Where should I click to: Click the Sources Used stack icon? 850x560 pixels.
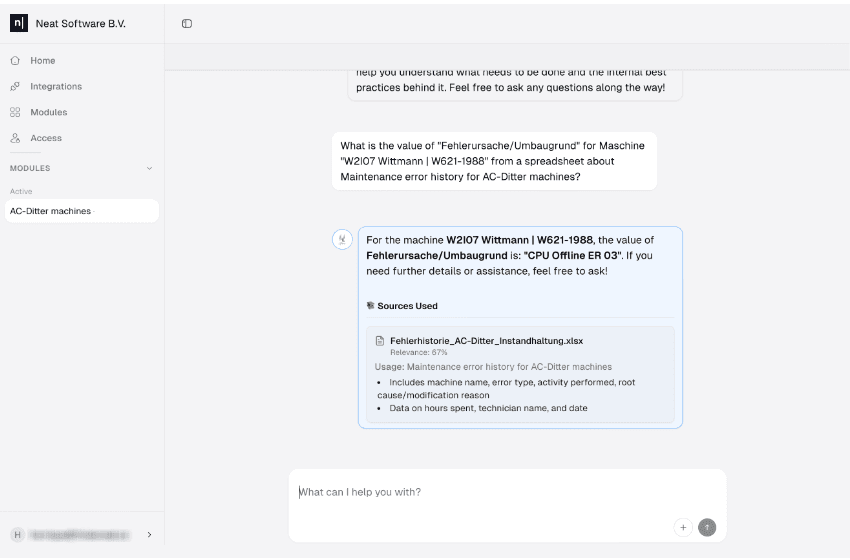coord(370,306)
